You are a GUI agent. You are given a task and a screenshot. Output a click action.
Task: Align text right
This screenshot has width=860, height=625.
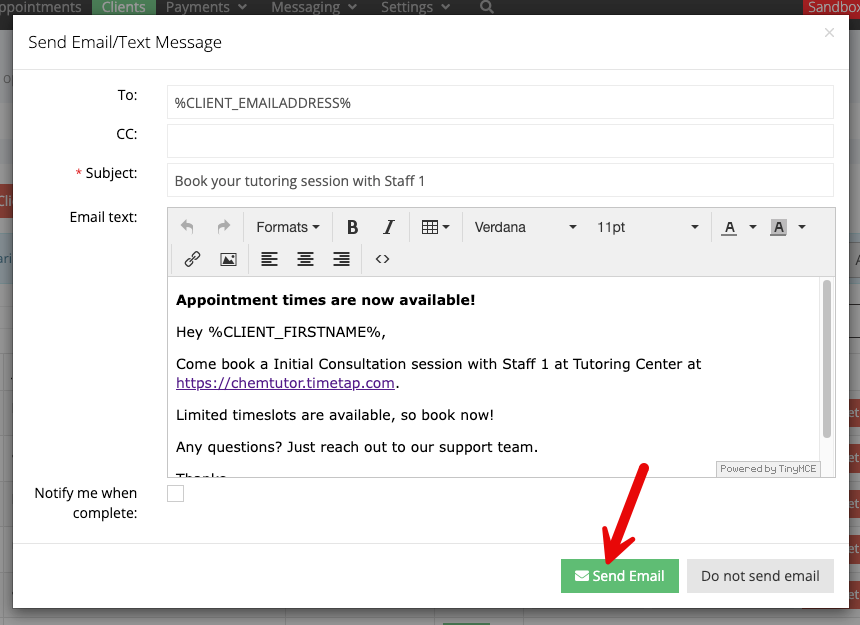click(x=341, y=259)
